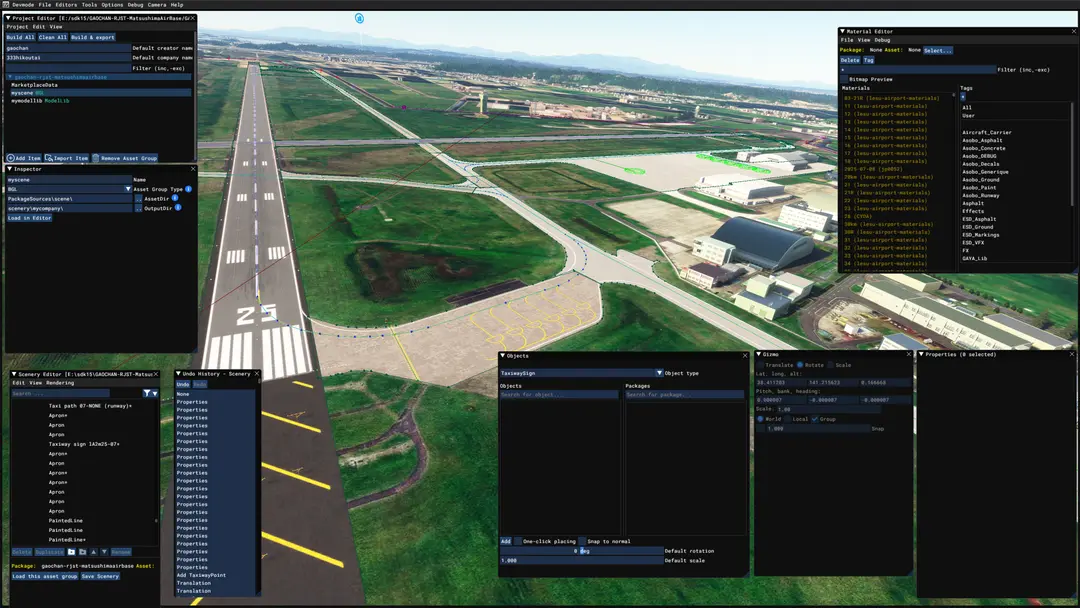Click the Import Item button in Project Editor
This screenshot has width=1080, height=608.
click(x=67, y=158)
